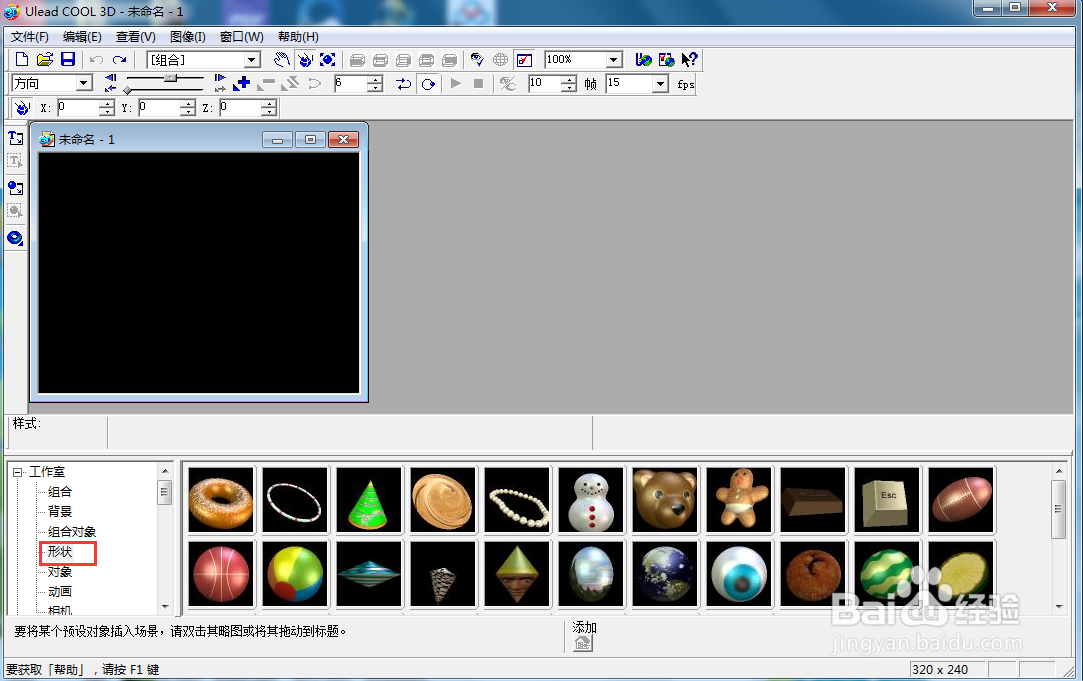Open the 编辑(E) menu
1083x681 pixels.
tap(82, 37)
